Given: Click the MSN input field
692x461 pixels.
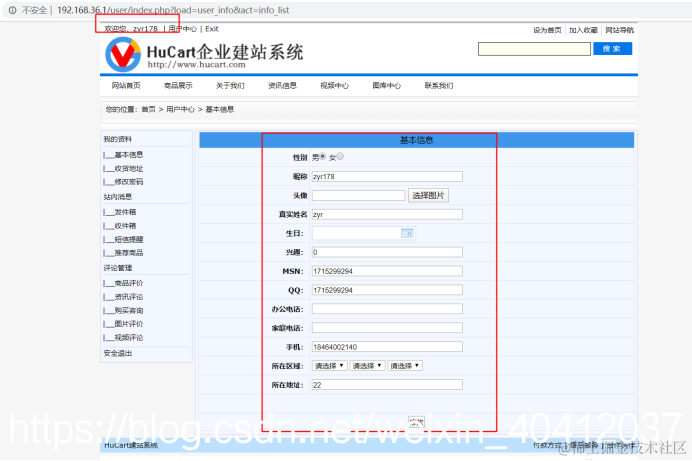Looking at the screenshot, I should click(x=387, y=271).
